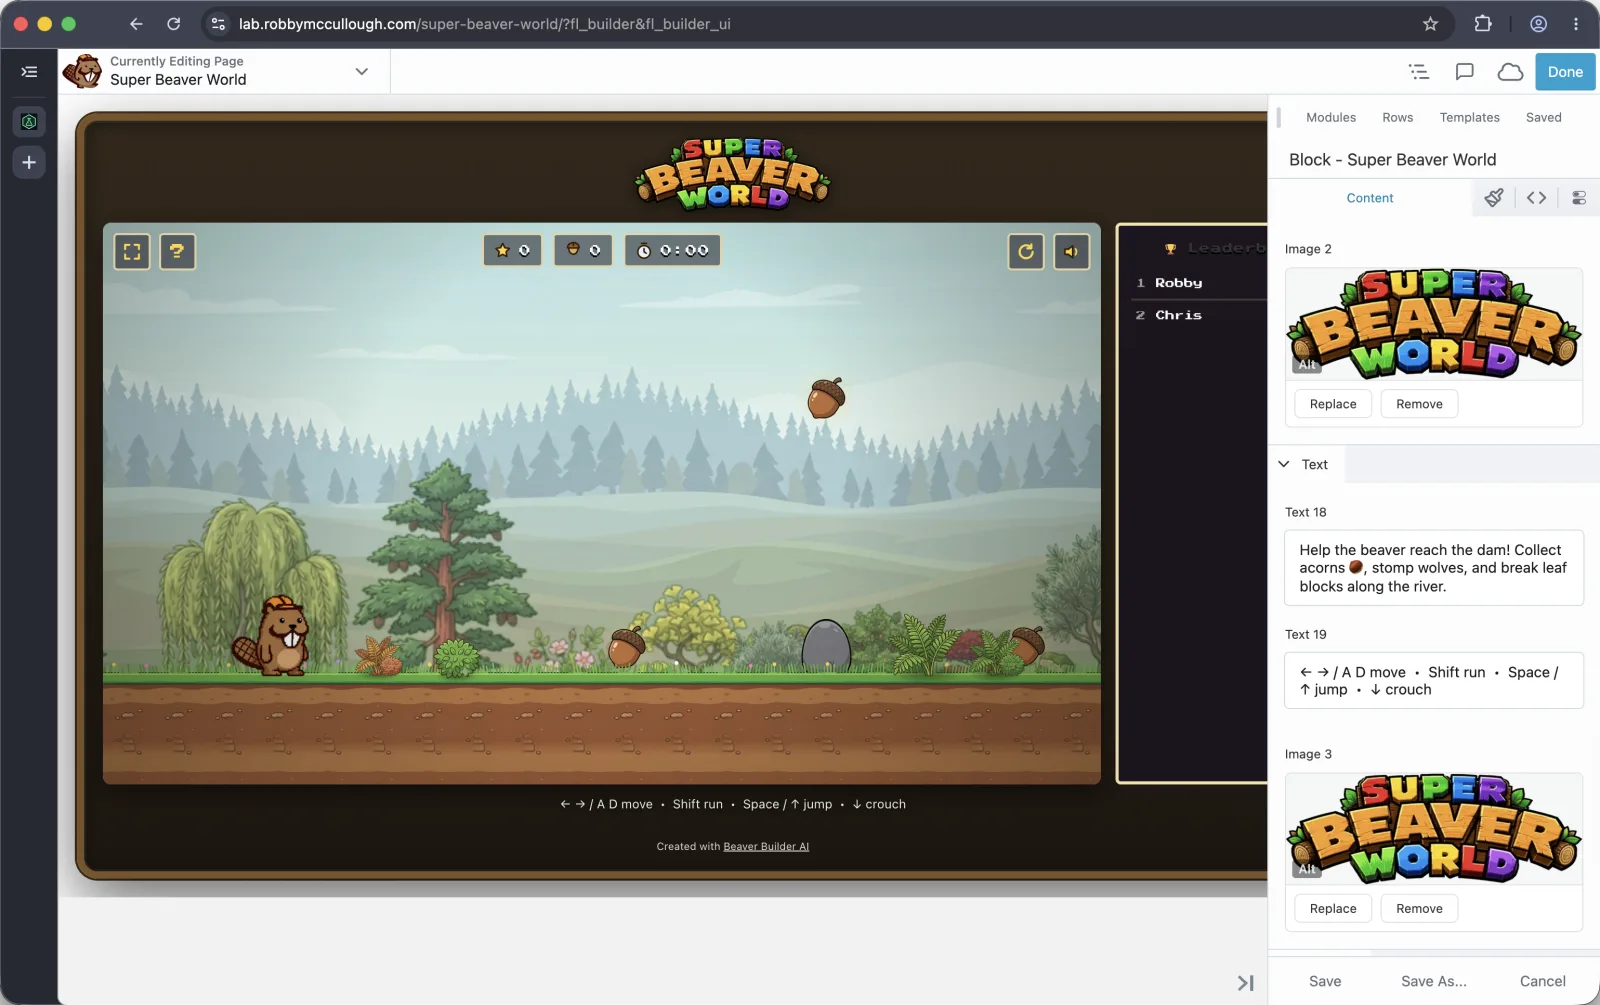The image size is (1600, 1005).
Task: Remove Image 2
Action: coord(1419,404)
